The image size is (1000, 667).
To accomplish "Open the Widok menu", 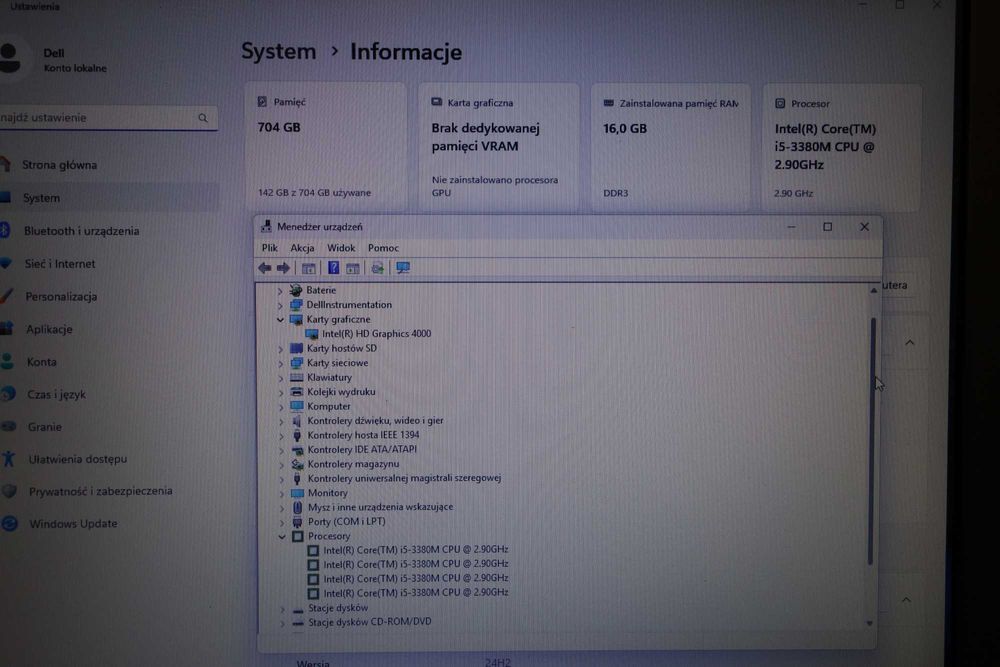I will 341,247.
